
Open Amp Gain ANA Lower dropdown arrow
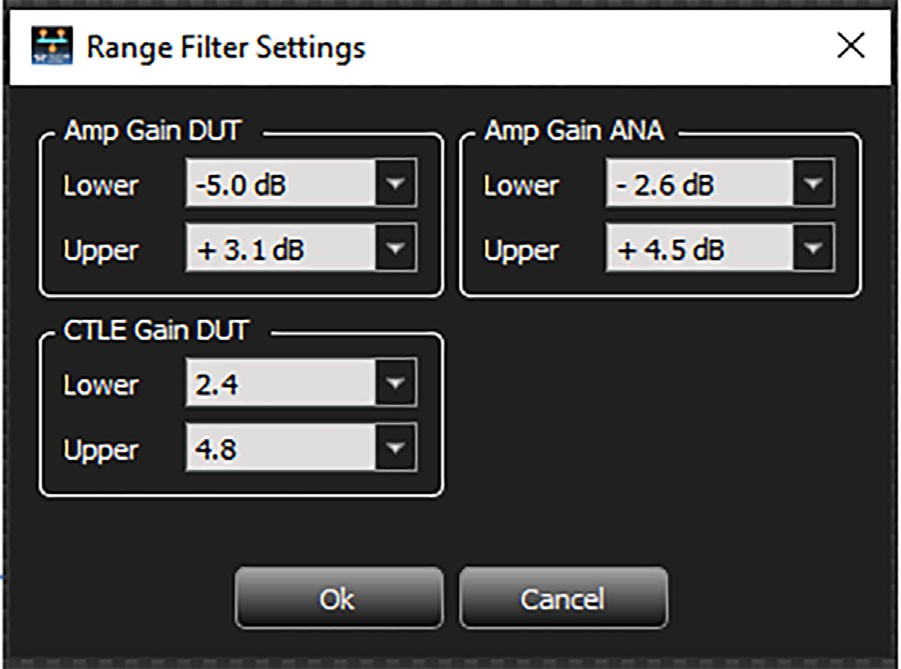(x=813, y=184)
